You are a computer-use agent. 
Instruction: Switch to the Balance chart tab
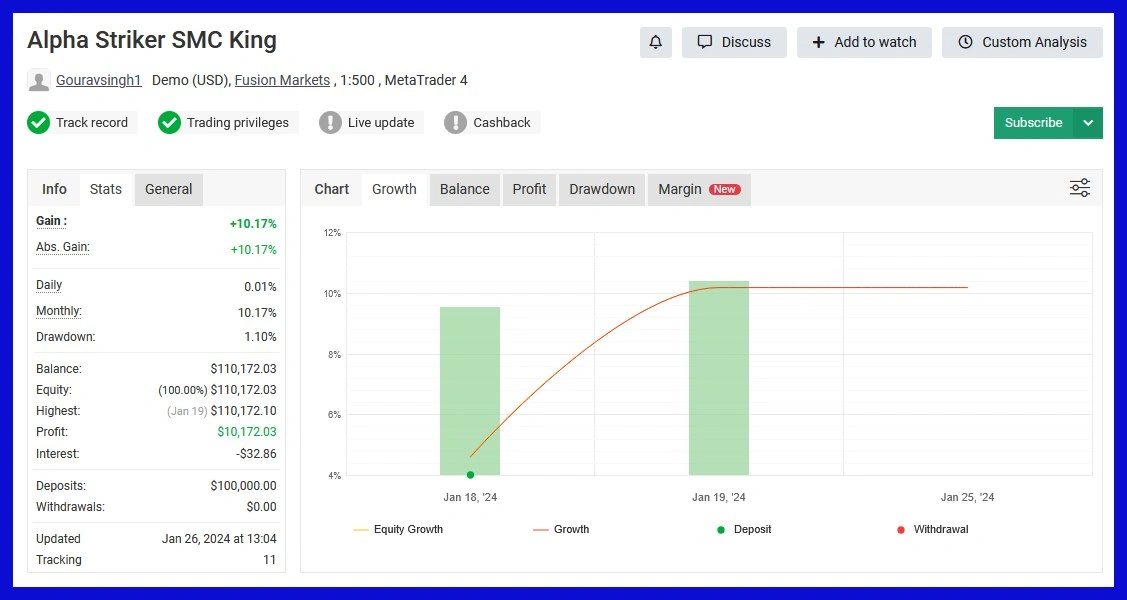tap(465, 189)
